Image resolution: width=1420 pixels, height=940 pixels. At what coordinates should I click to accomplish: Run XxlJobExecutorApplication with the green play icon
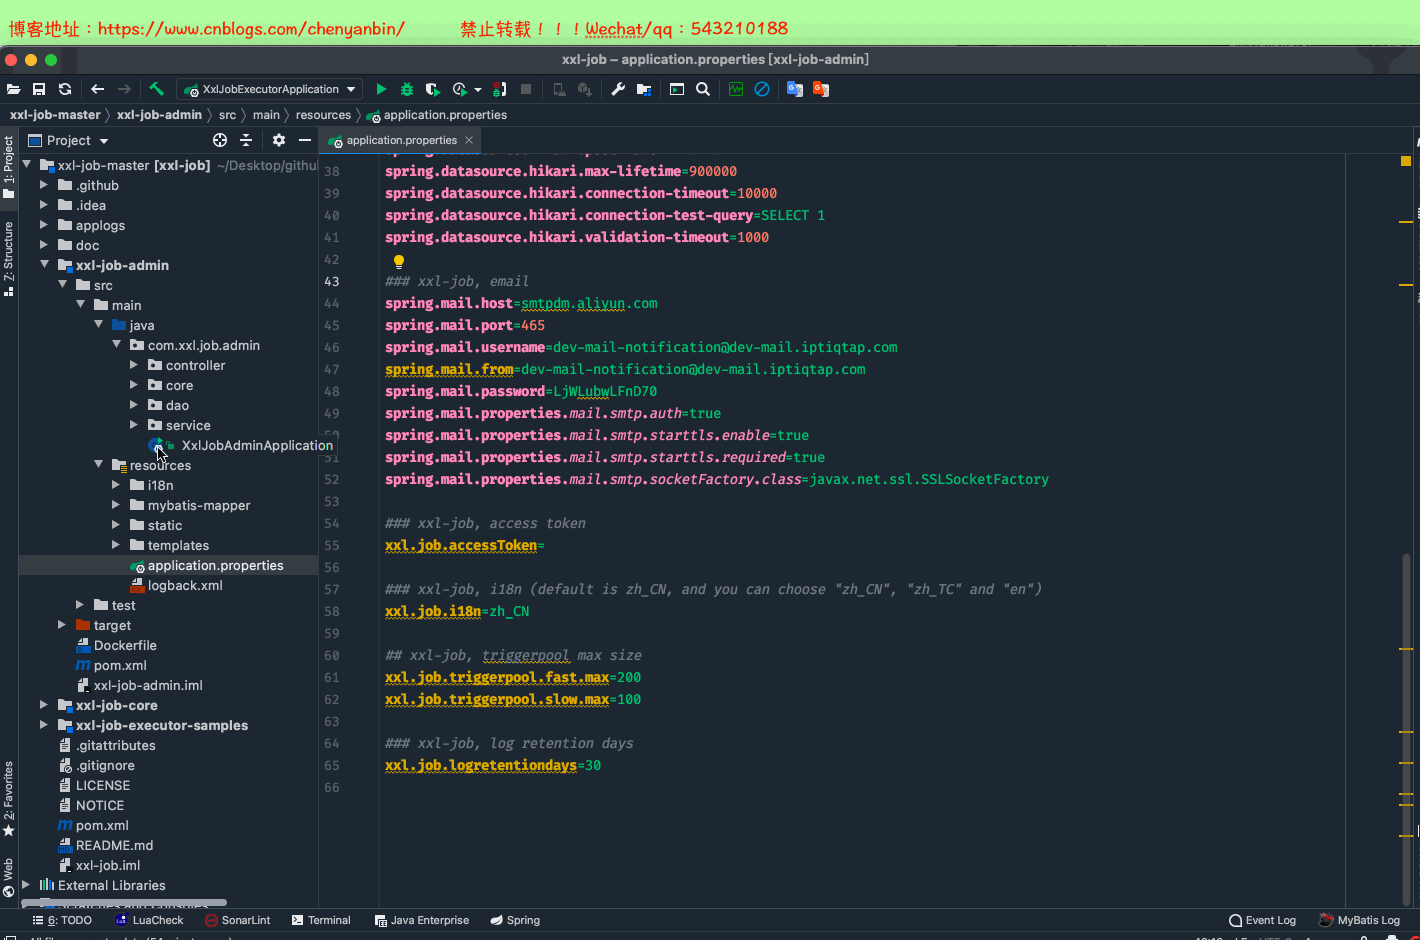381,89
